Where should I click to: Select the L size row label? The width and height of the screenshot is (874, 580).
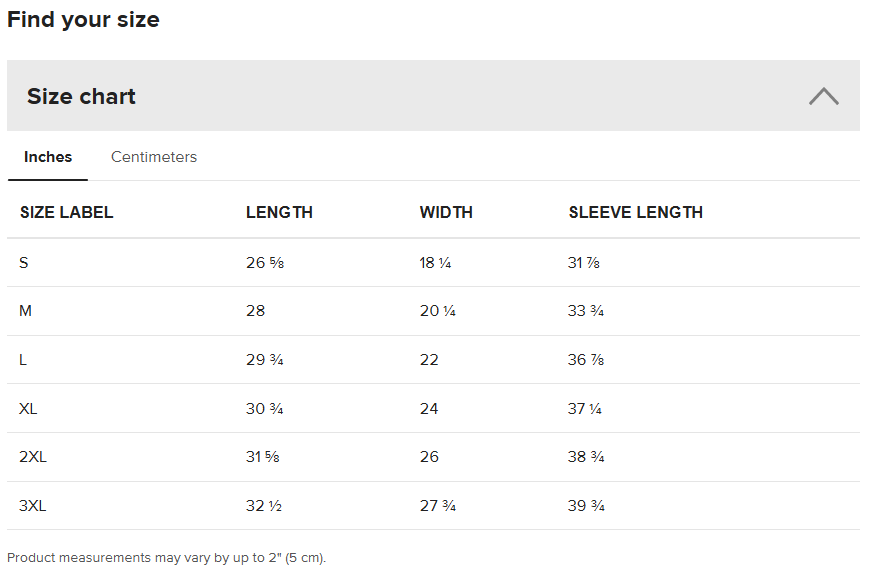(x=23, y=360)
